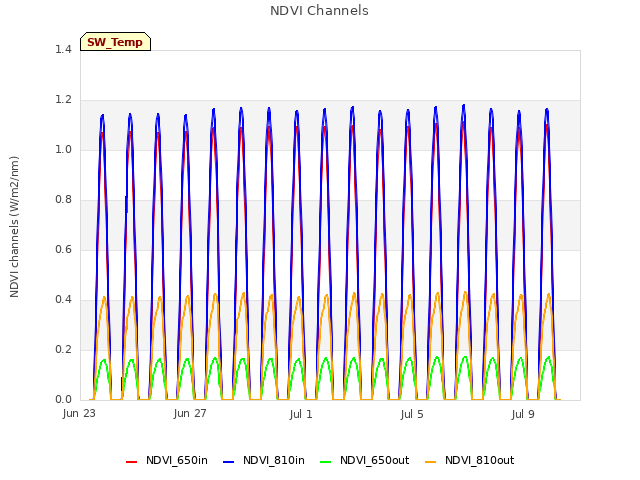Screen dimensions: 640x480
Task: Click the 0.8 y-axis tick label
Action: [x=63, y=199]
